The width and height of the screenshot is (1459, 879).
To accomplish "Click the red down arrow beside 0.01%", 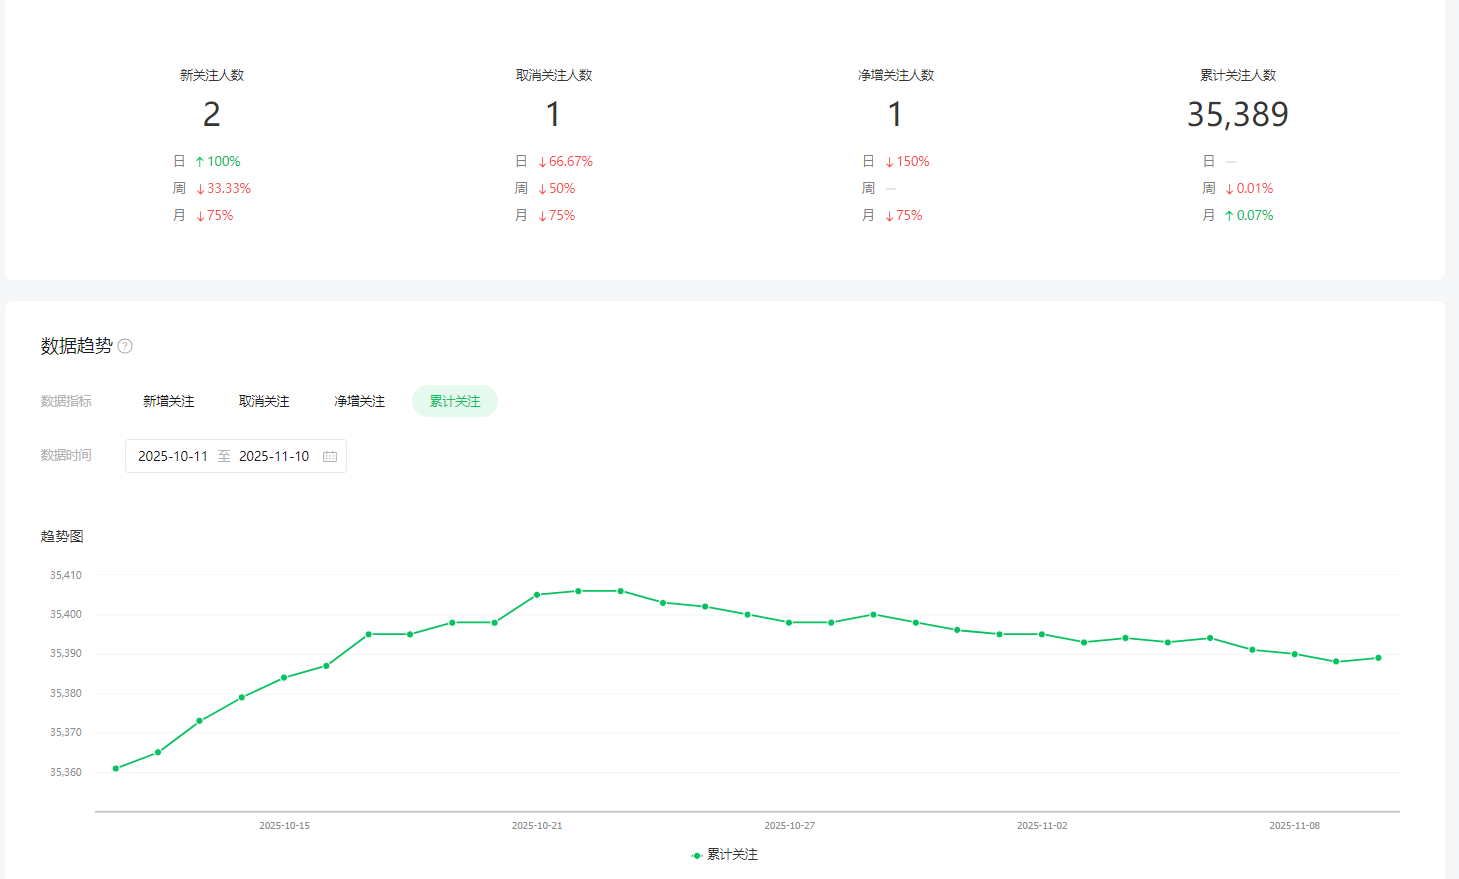I will click(1229, 189).
